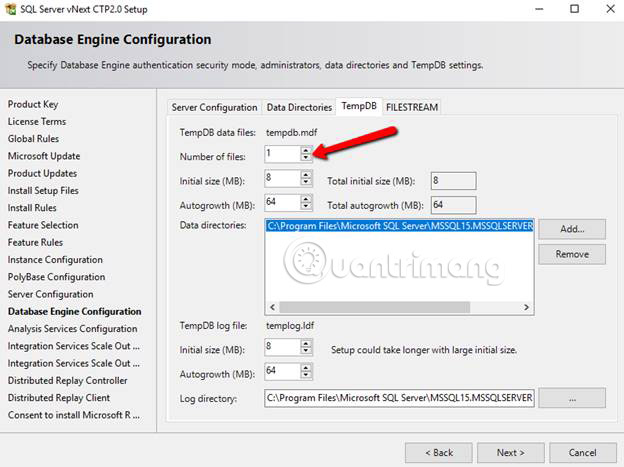Click TempDB data Initial size field
Image resolution: width=624 pixels, height=467 pixels.
click(283, 178)
